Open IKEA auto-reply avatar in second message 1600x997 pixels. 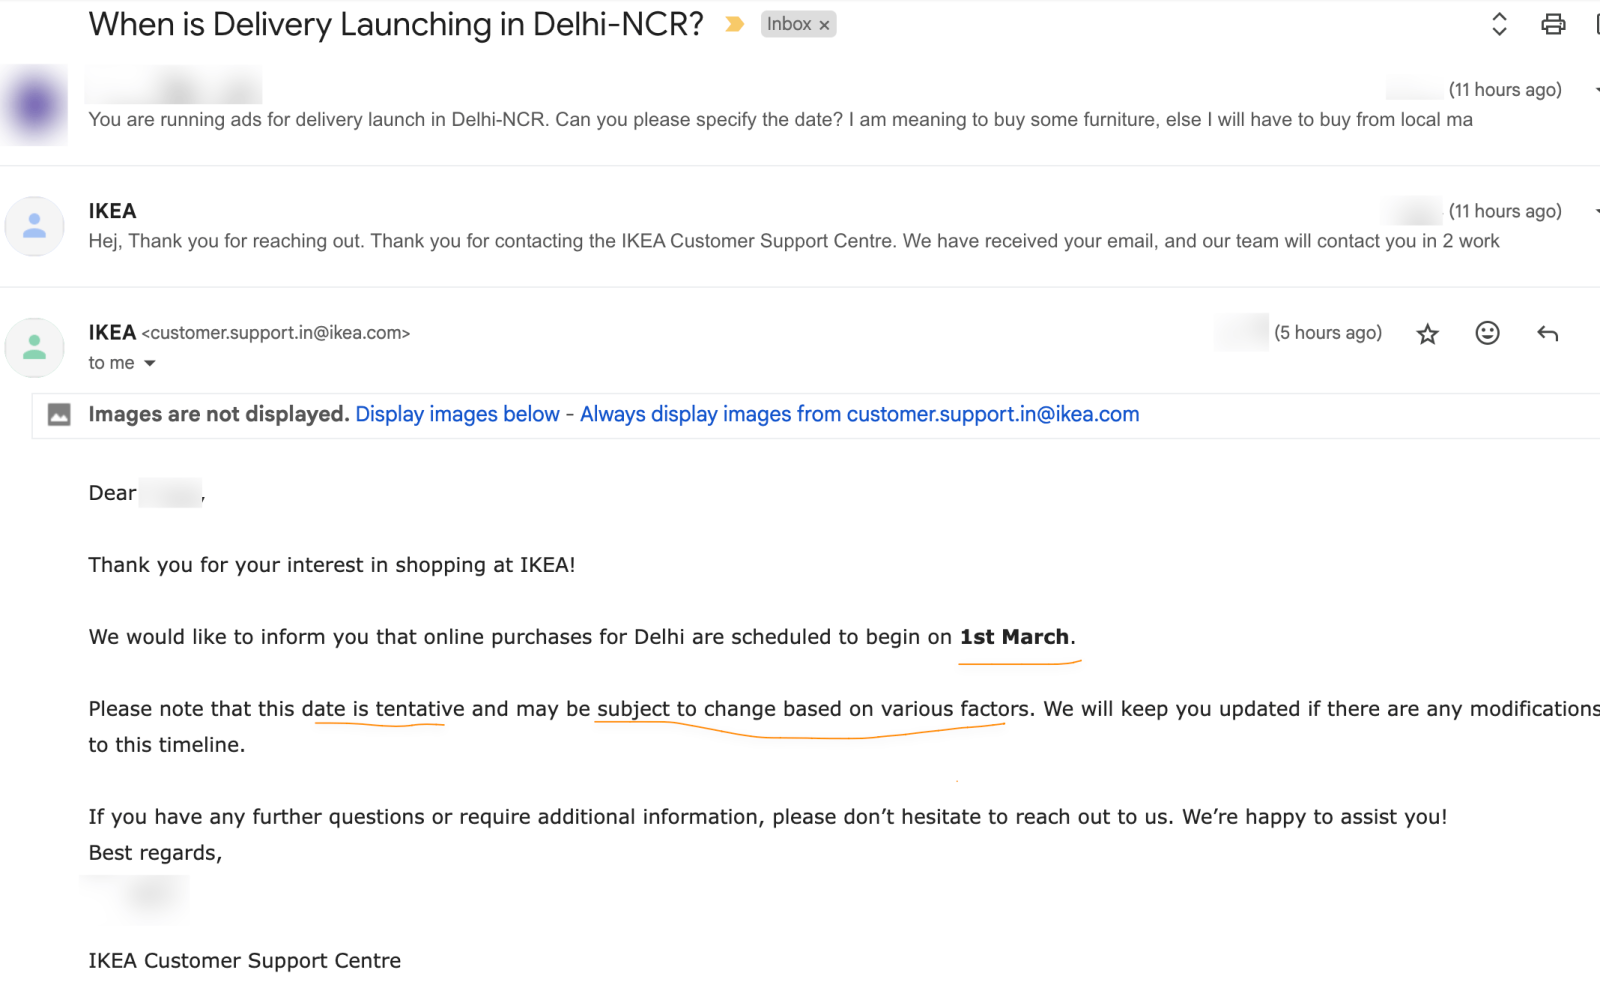[x=35, y=226]
